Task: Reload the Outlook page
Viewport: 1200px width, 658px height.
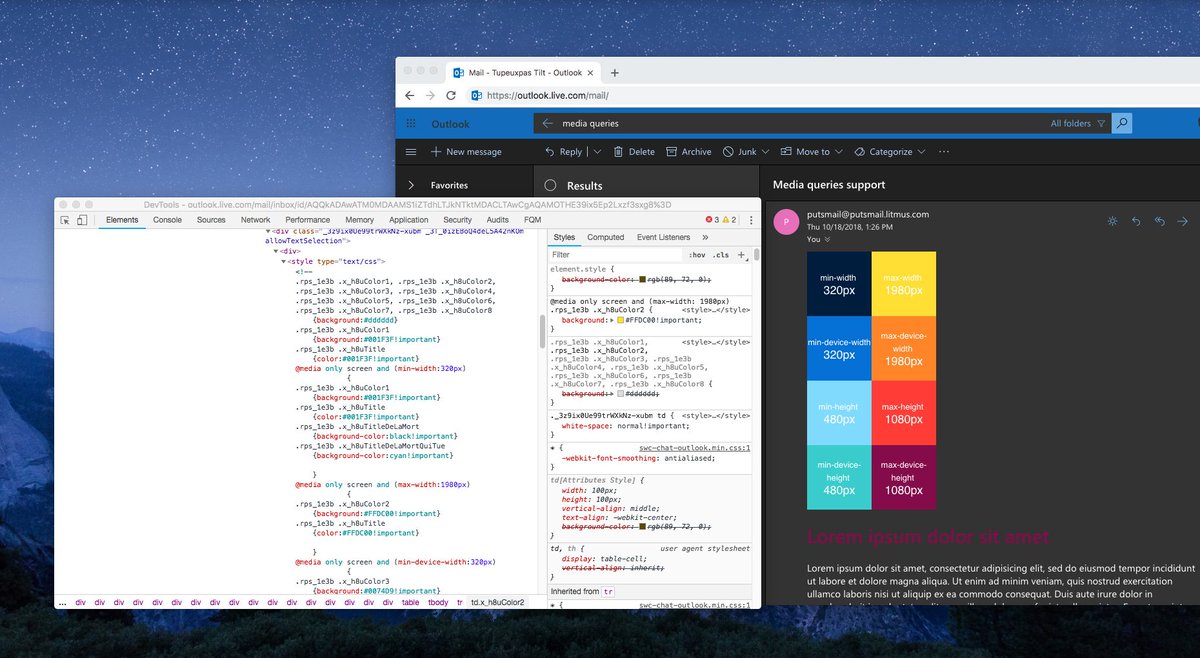Action: click(x=451, y=95)
